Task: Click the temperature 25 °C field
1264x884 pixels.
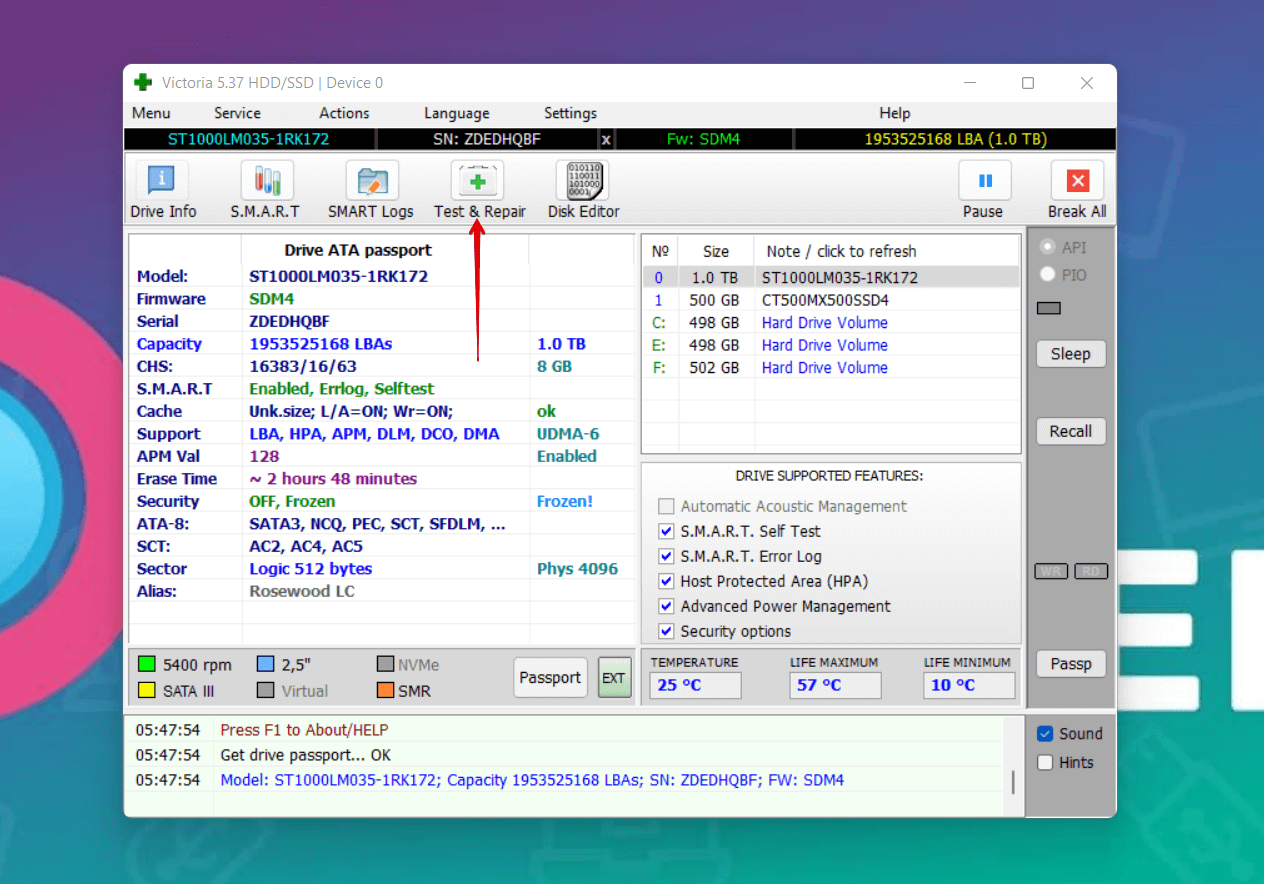Action: (696, 685)
